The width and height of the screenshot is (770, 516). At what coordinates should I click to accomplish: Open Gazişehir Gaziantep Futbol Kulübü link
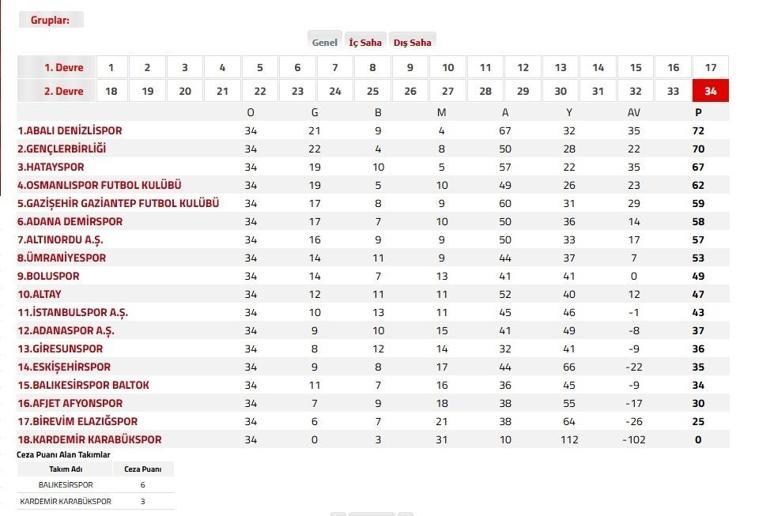click(118, 203)
